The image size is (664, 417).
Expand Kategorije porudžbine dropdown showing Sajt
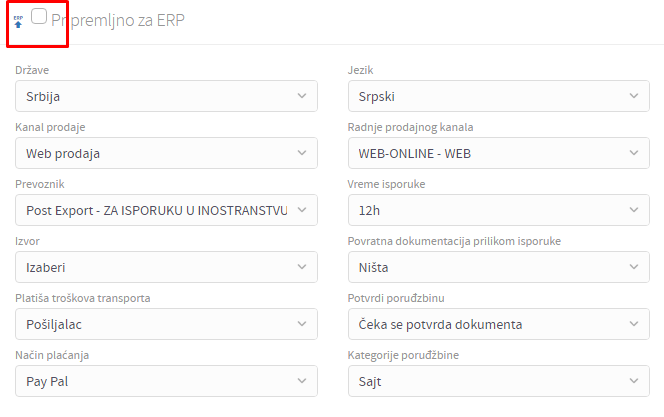pos(498,381)
